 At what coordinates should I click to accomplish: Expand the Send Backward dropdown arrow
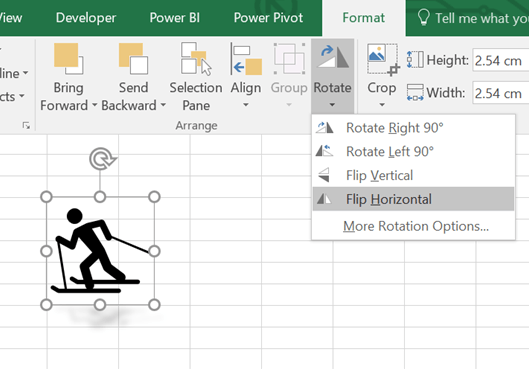click(163, 105)
